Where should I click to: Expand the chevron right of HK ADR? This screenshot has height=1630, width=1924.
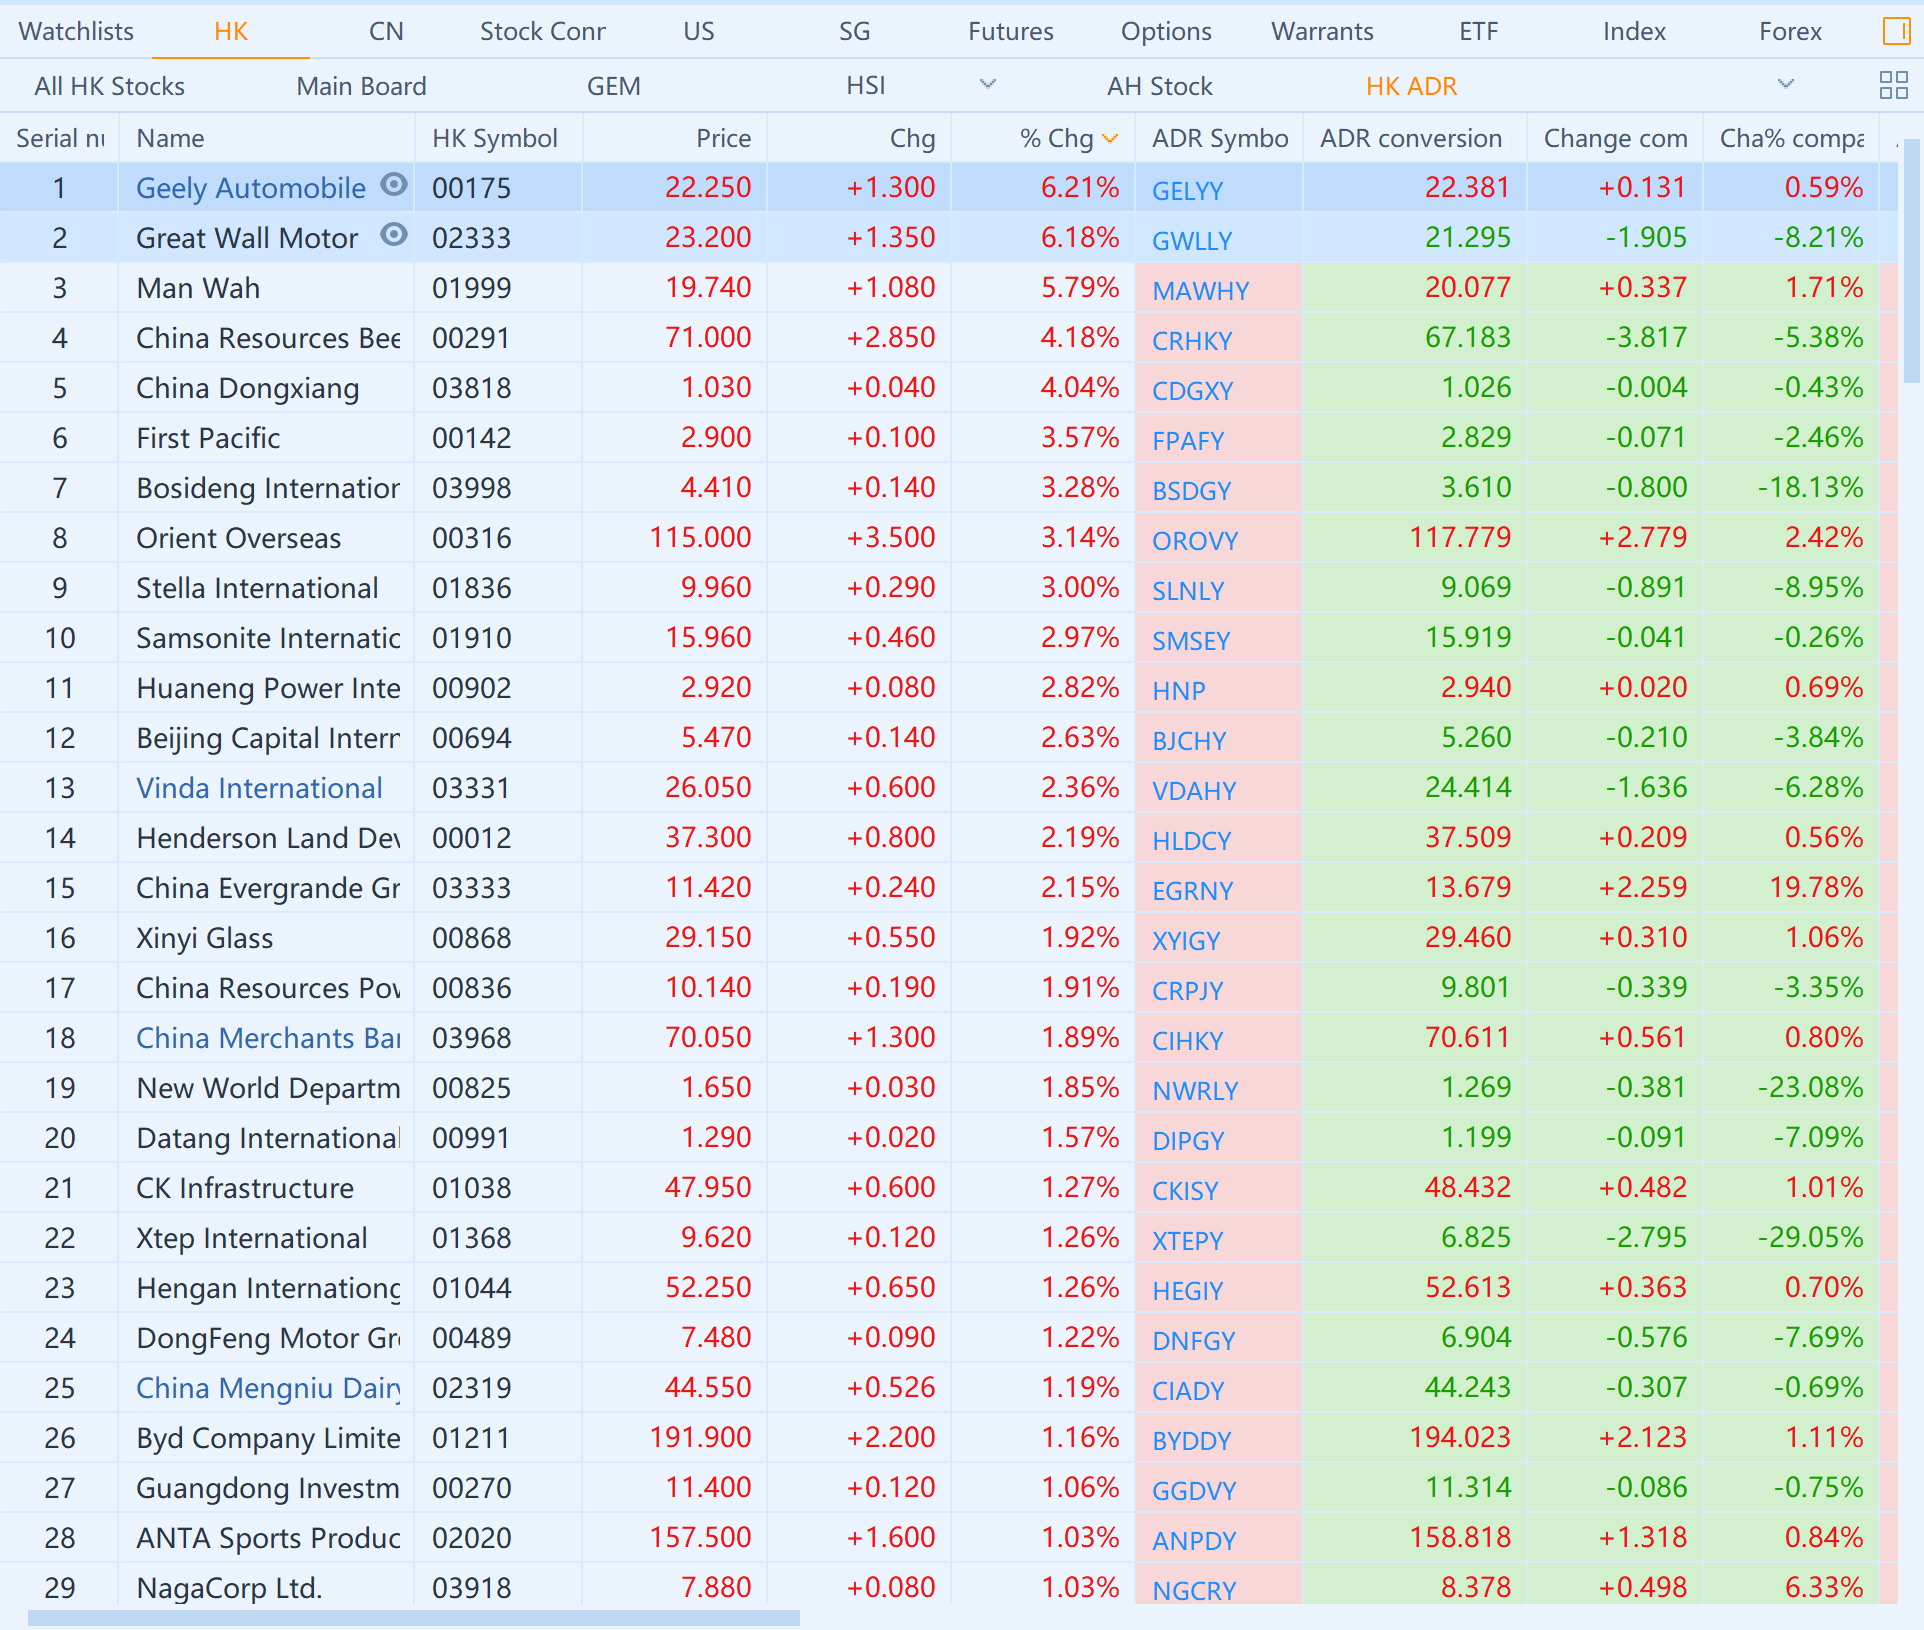[x=1785, y=84]
